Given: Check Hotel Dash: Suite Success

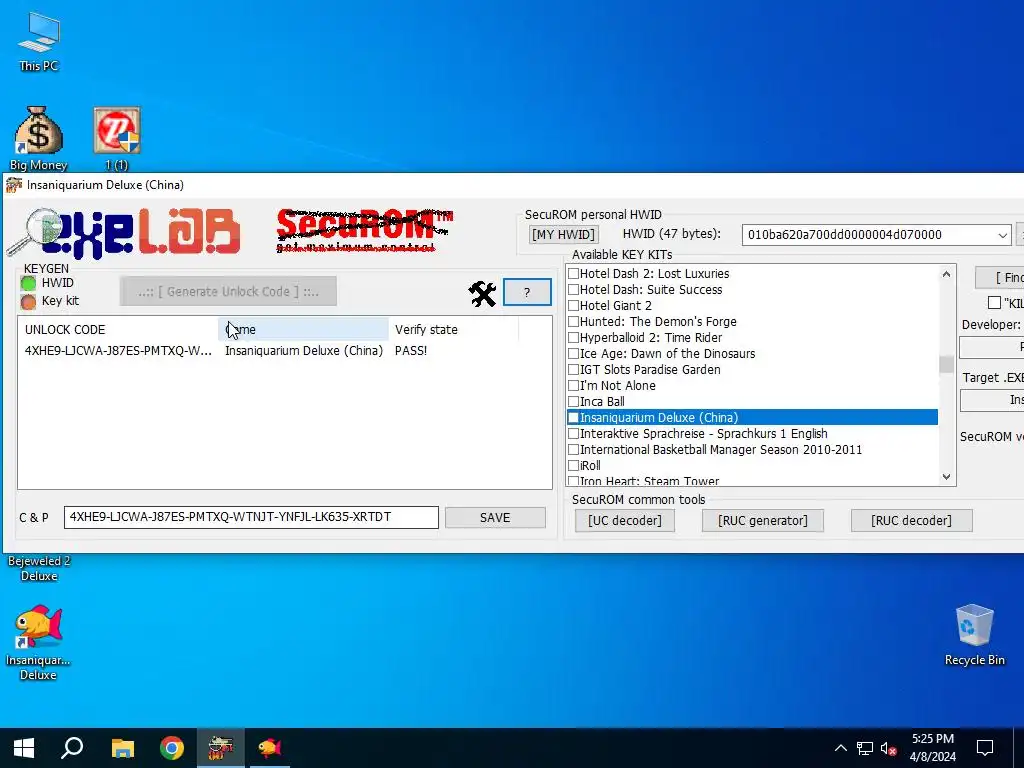Looking at the screenshot, I should 573,289.
